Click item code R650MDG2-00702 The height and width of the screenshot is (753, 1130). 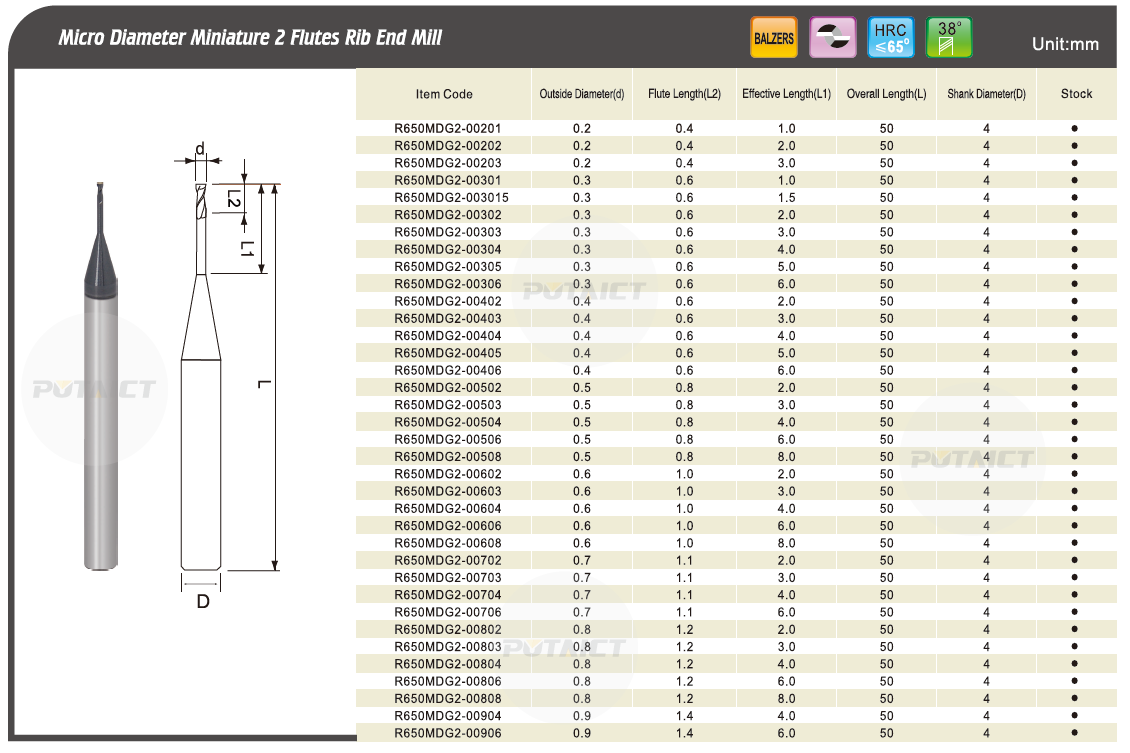(448, 561)
